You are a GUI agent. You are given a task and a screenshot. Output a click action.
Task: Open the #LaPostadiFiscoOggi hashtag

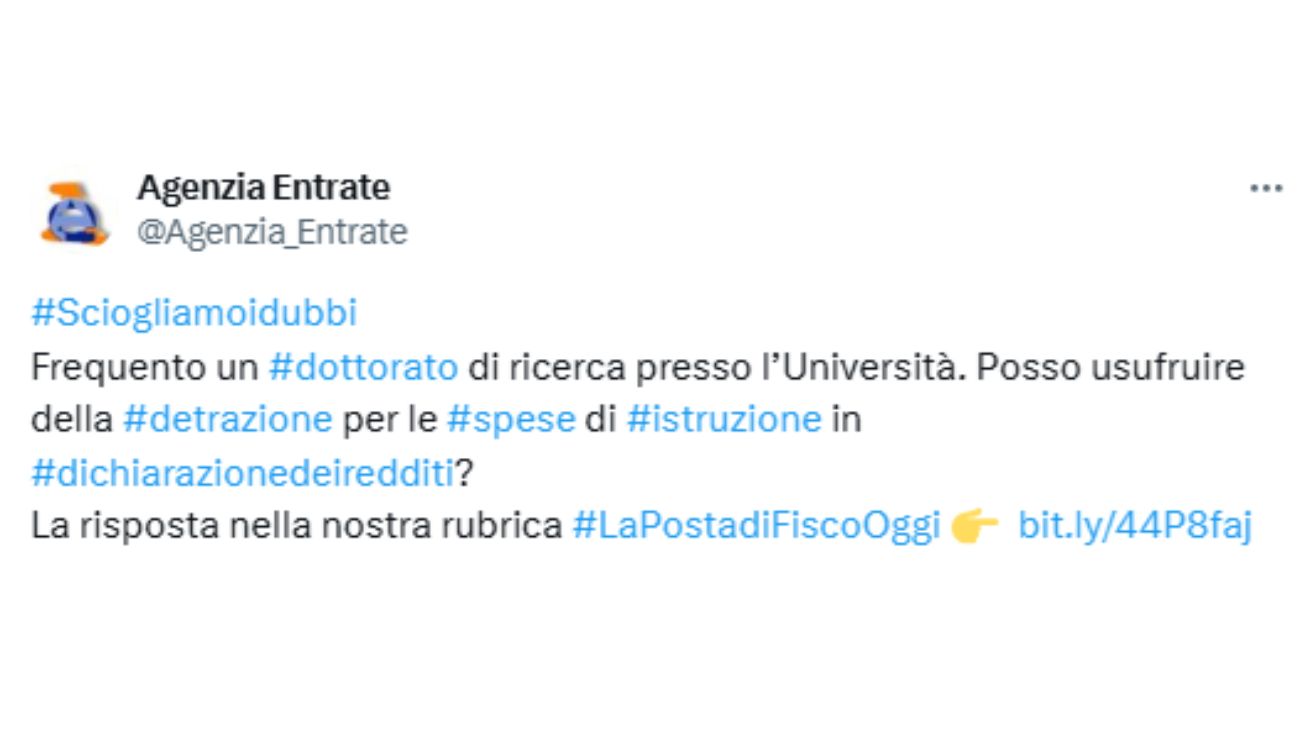pyautogui.click(x=756, y=526)
